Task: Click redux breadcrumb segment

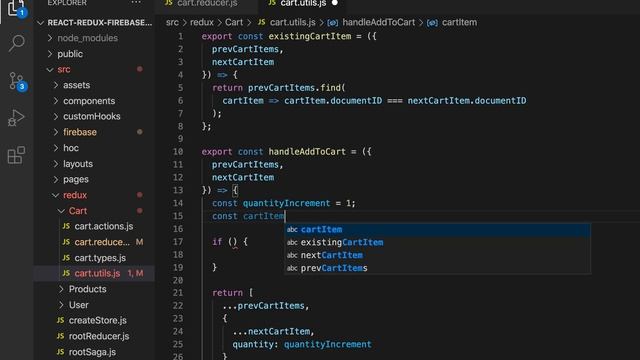Action: click(x=202, y=22)
